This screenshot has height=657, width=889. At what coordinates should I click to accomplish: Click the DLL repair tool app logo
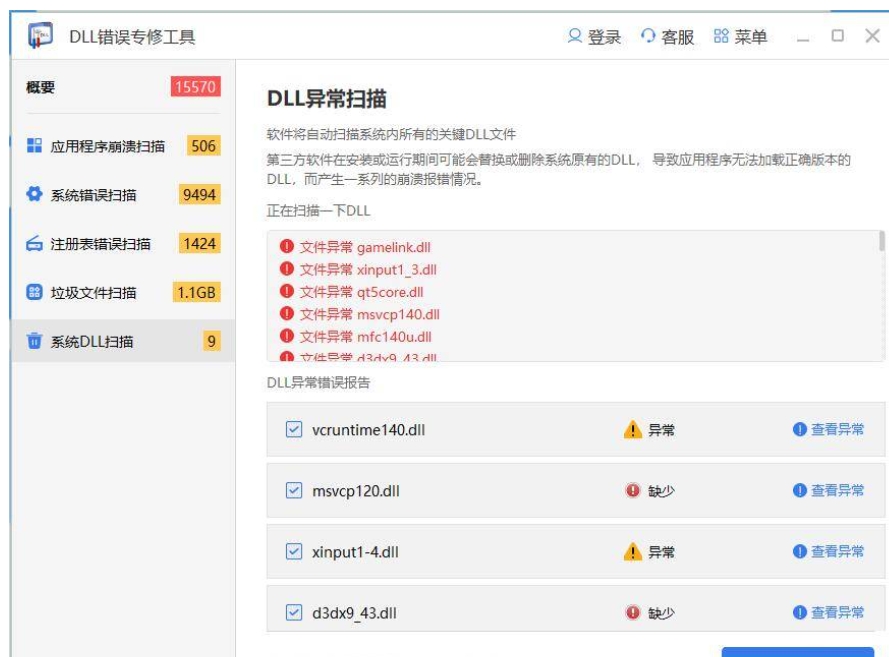40,36
